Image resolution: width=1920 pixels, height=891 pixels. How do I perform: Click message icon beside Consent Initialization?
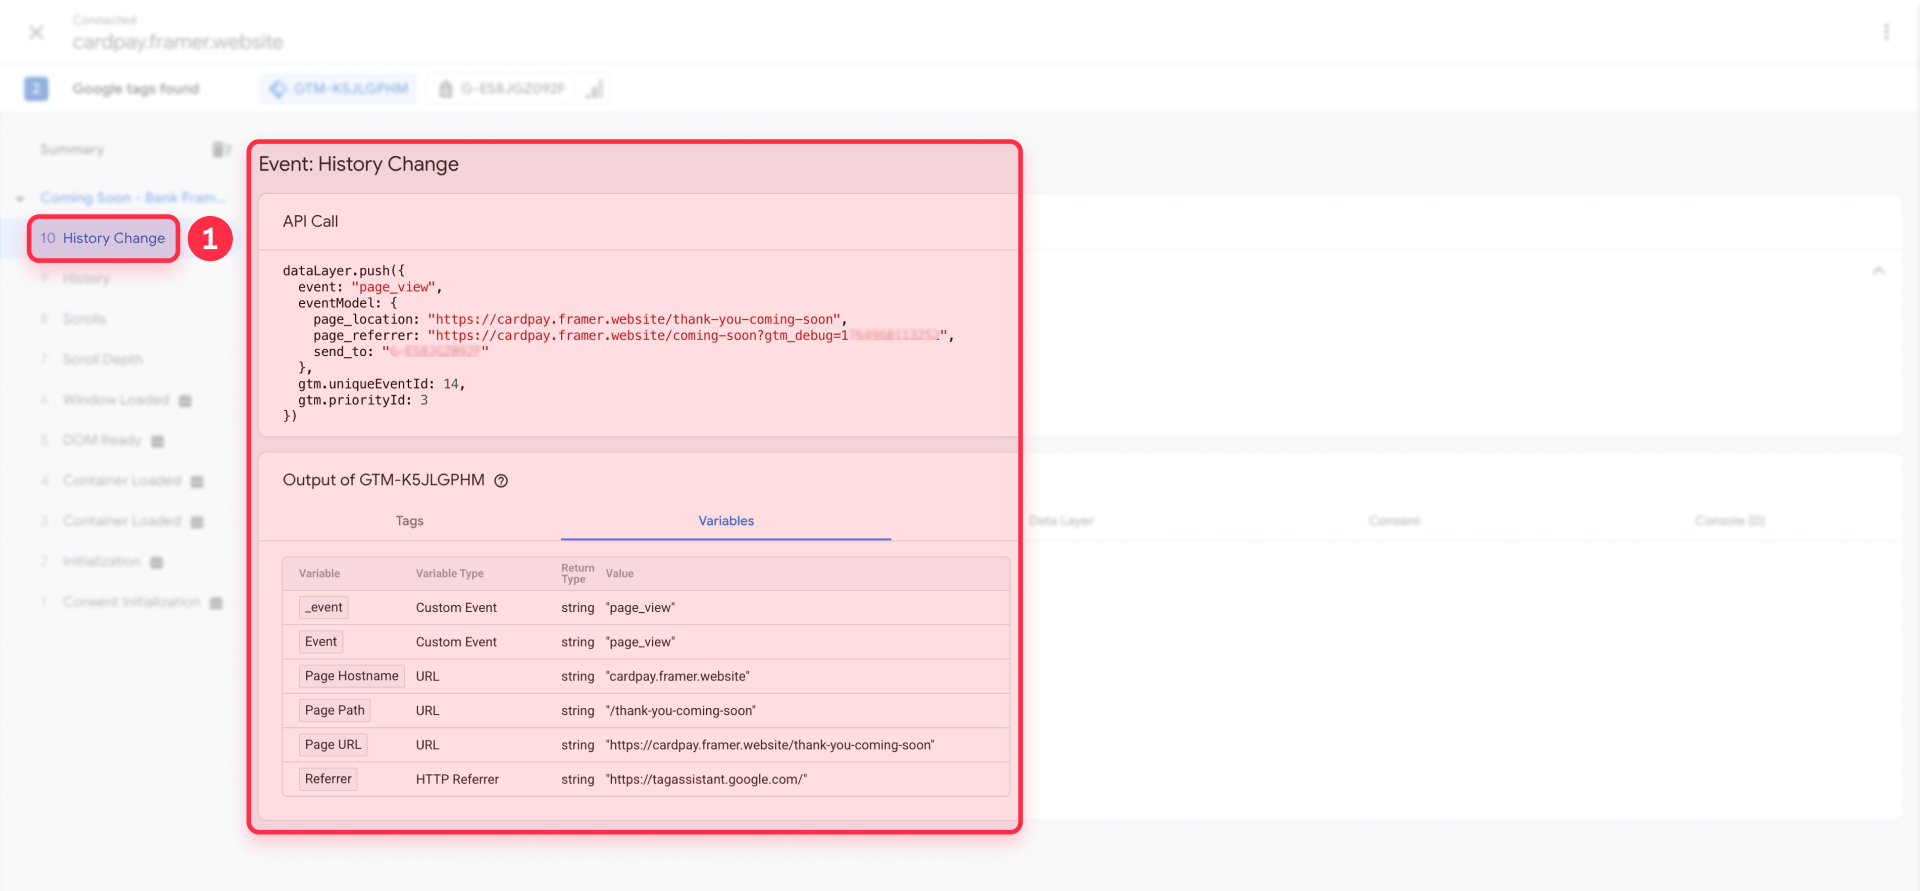pos(216,603)
